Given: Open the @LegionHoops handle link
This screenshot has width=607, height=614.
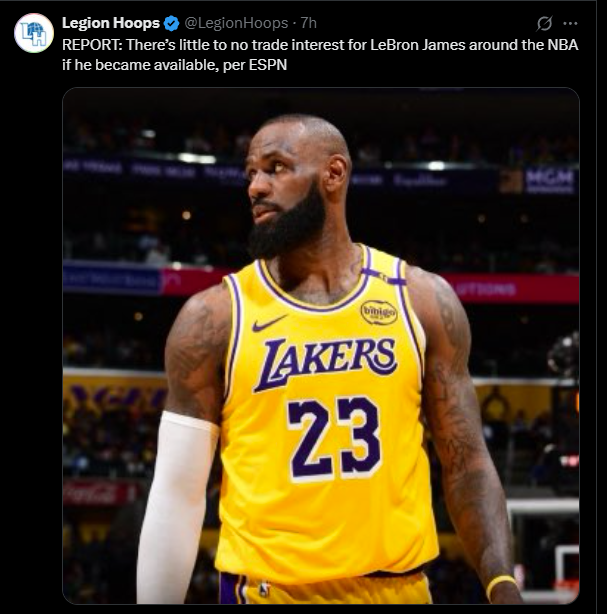Looking at the screenshot, I should click(x=236, y=23).
